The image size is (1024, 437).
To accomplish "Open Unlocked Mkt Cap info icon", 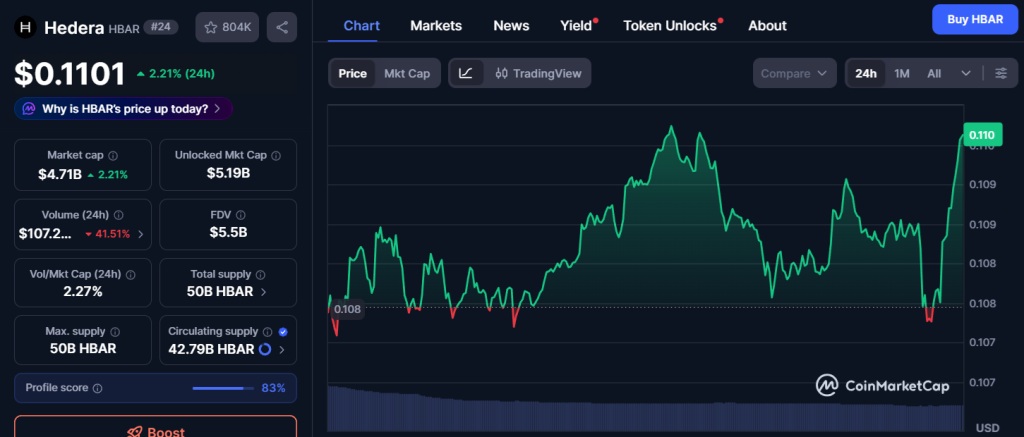I will pyautogui.click(x=276, y=155).
